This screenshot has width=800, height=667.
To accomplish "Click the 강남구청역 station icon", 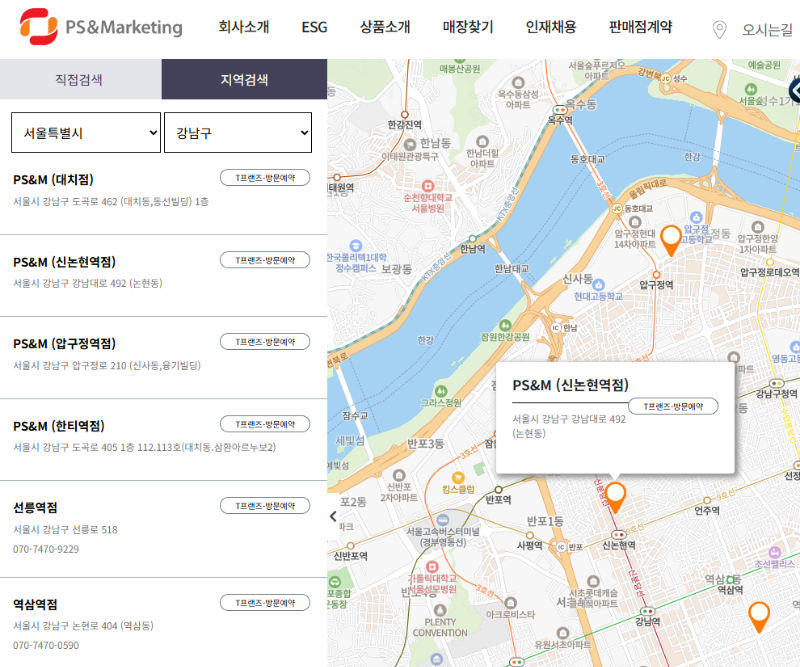I will [777, 383].
